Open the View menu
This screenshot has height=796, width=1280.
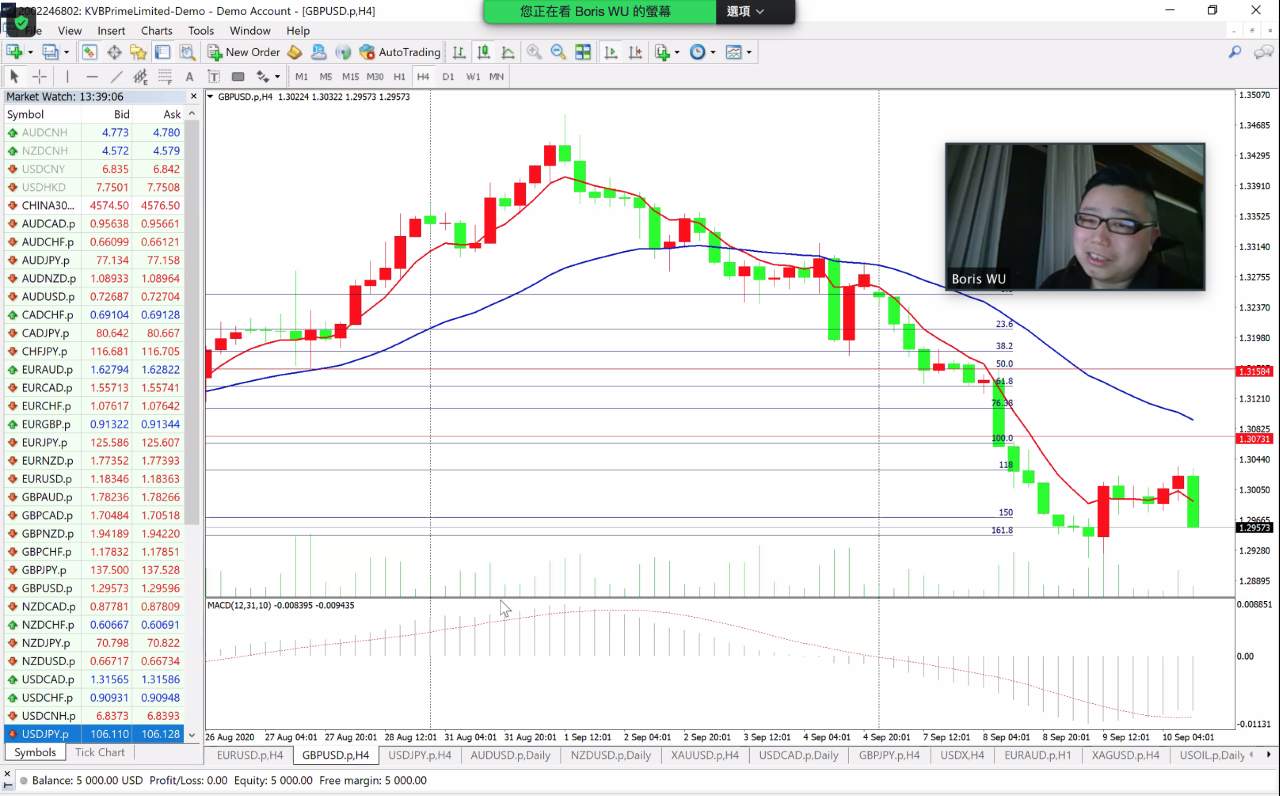point(69,30)
